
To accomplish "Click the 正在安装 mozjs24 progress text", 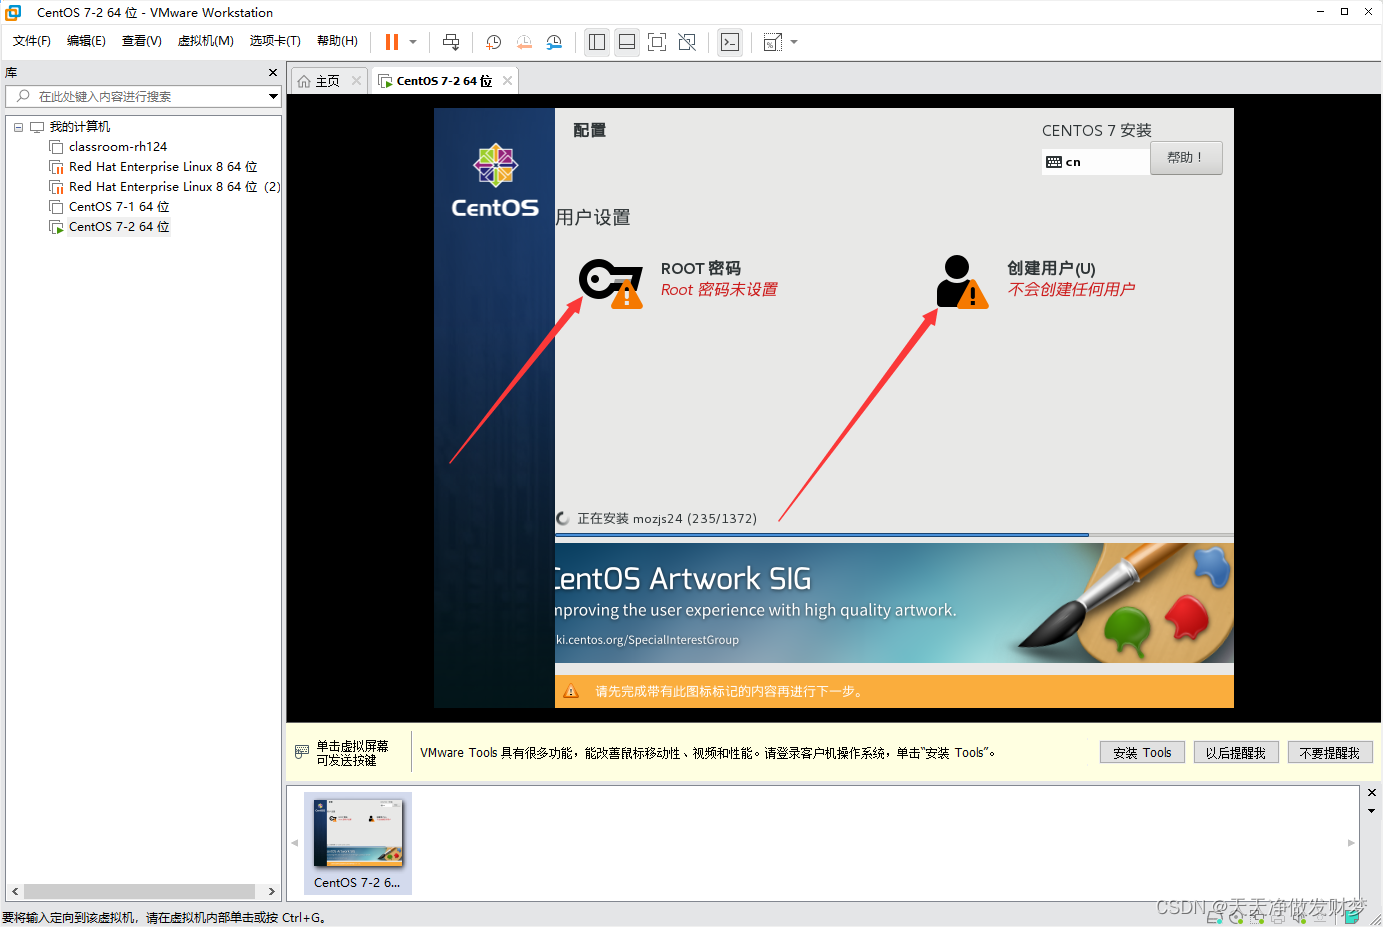I will [x=667, y=518].
